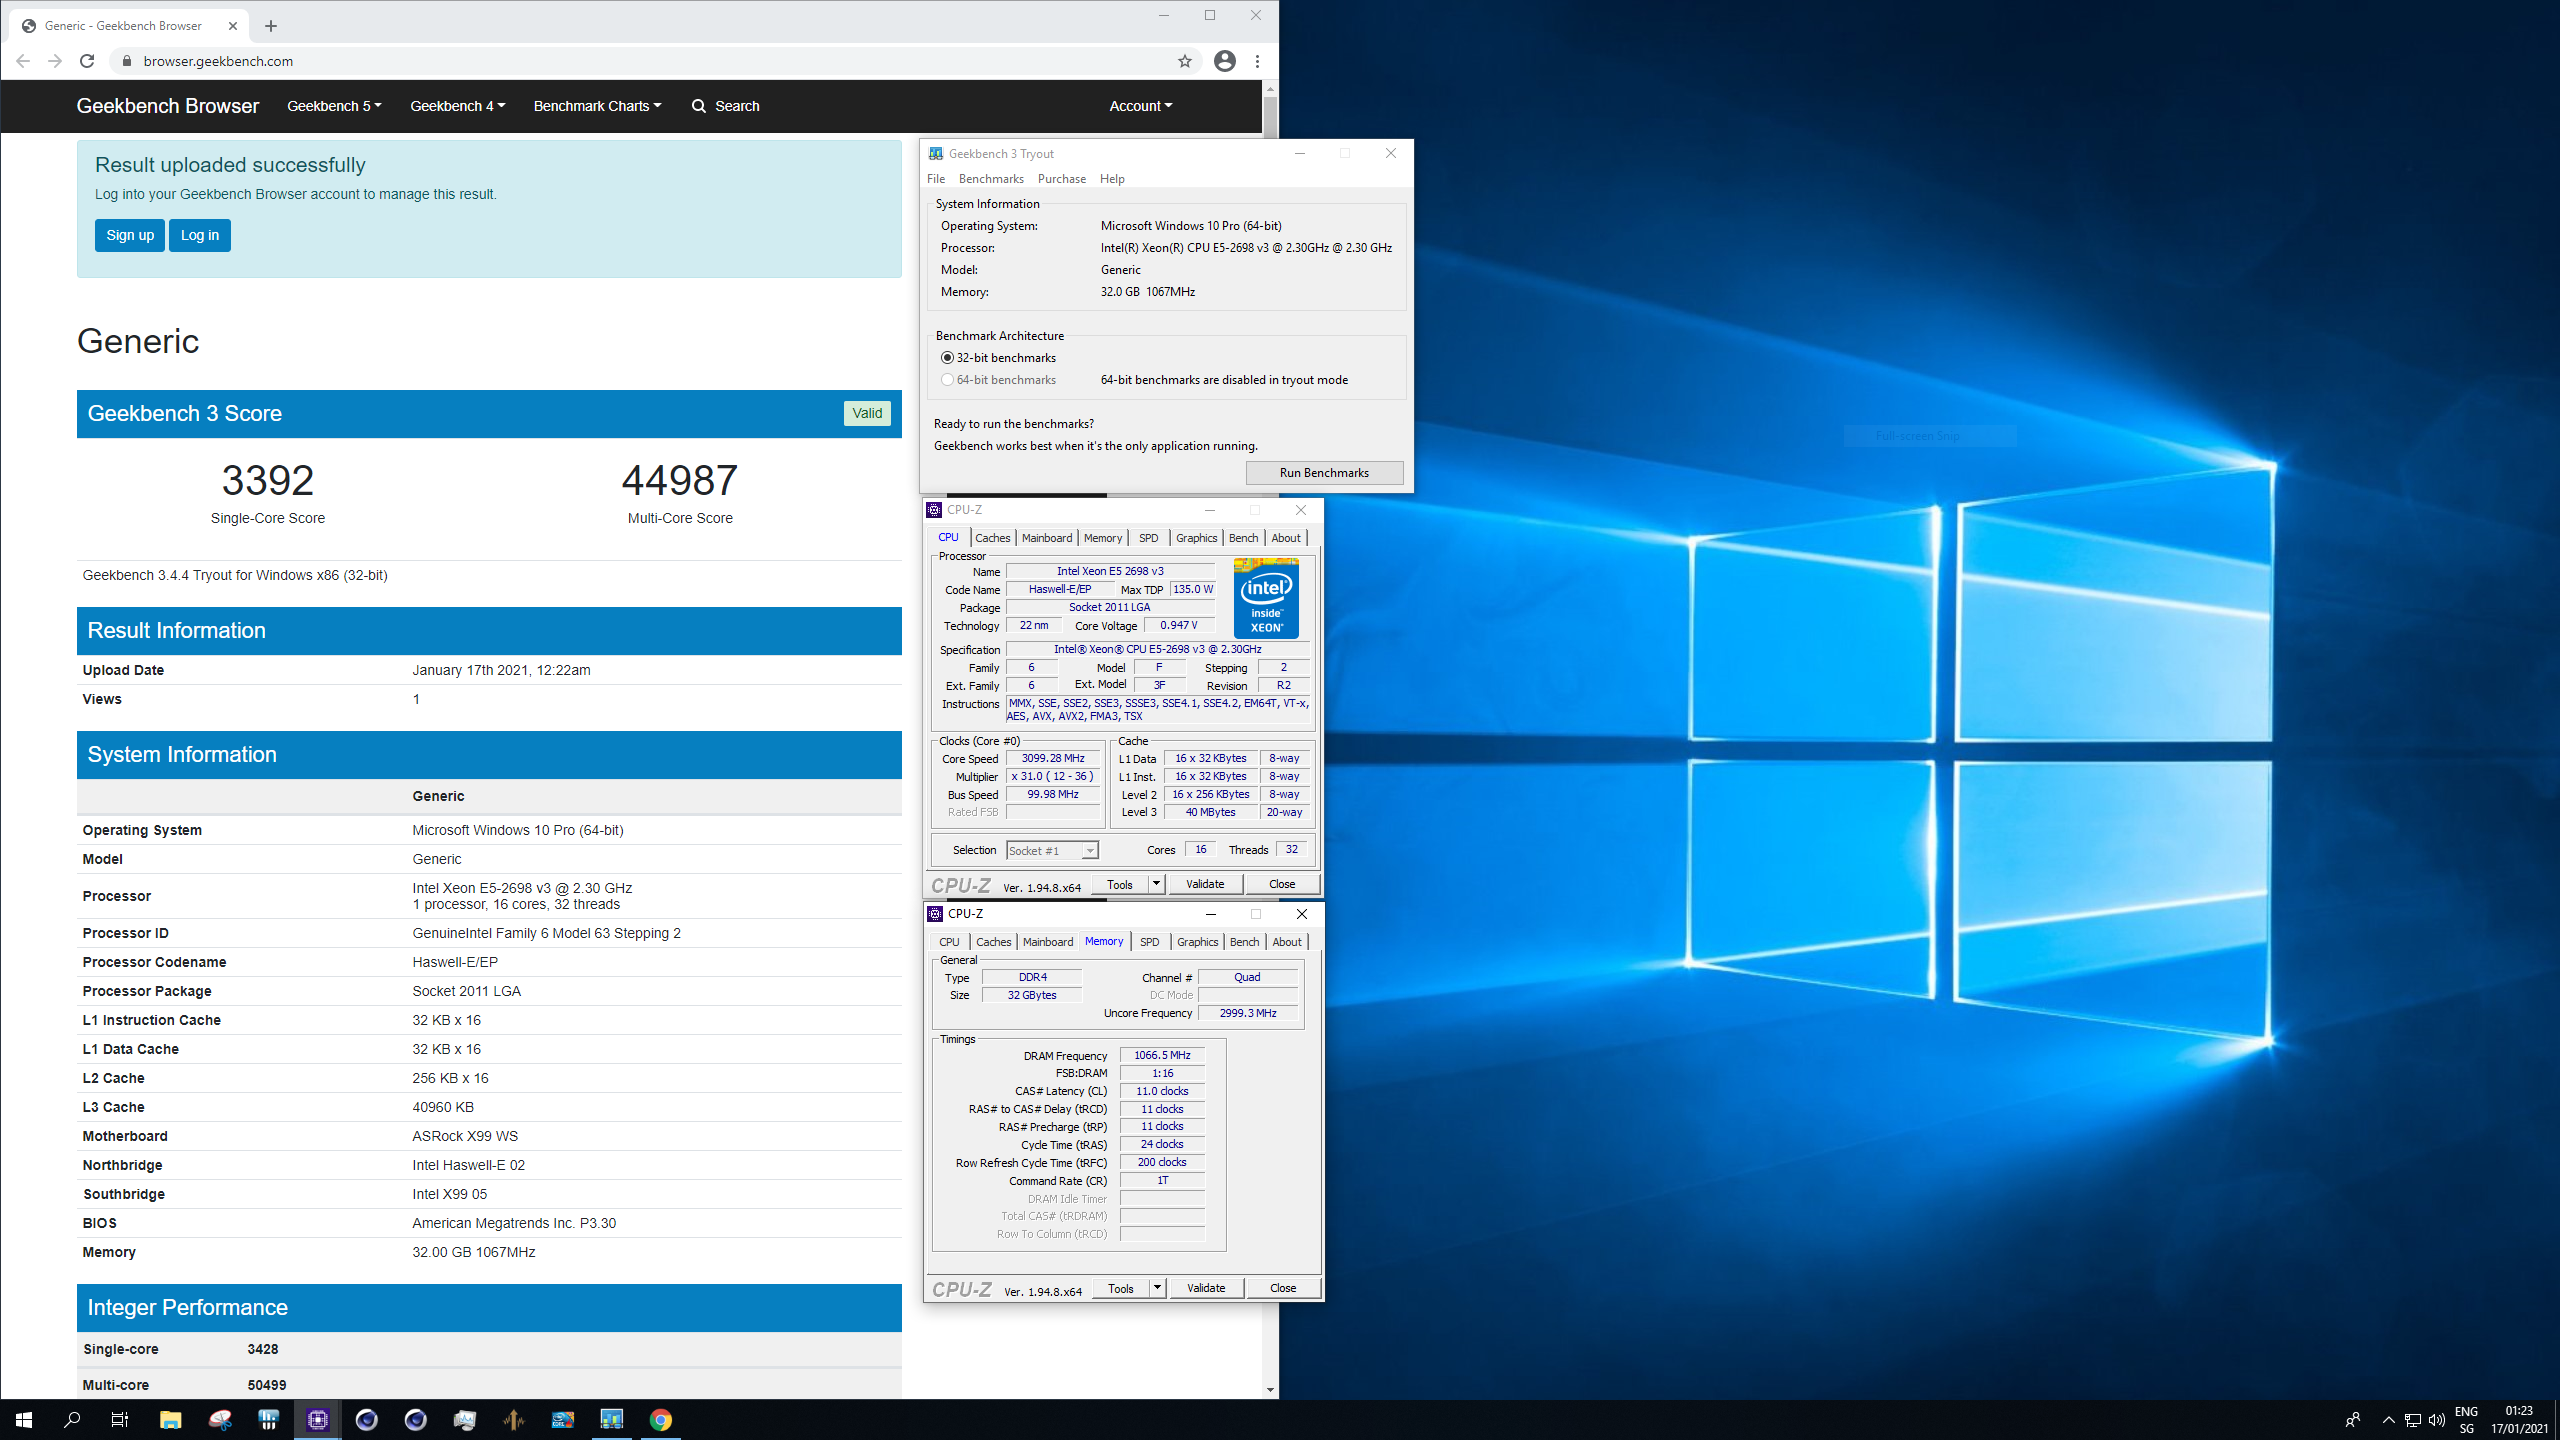The width and height of the screenshot is (2560, 1440).
Task: Open Tools arrow in the CPU-Z CPU-tab window
Action: tap(1157, 884)
